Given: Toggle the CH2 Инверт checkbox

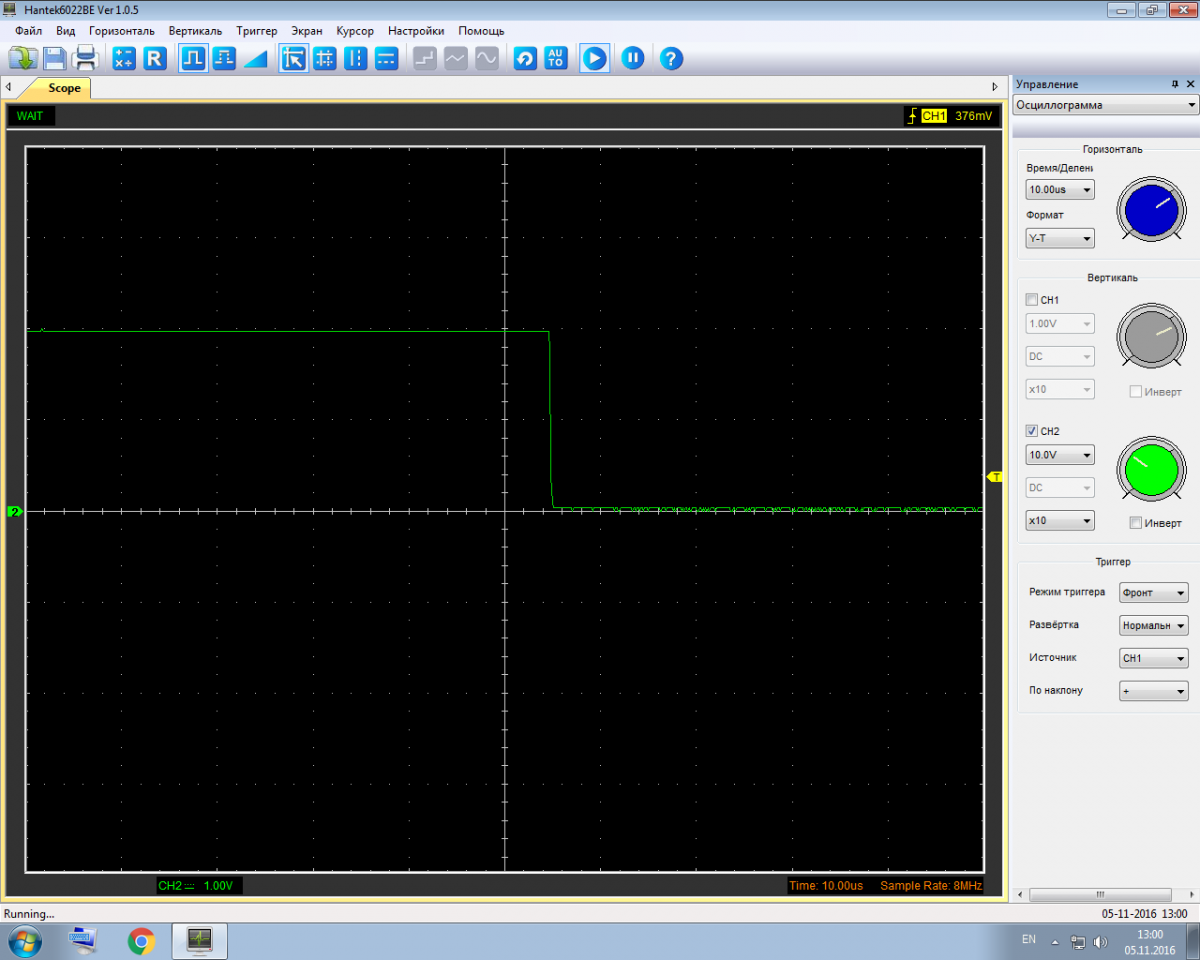Looking at the screenshot, I should (1135, 522).
